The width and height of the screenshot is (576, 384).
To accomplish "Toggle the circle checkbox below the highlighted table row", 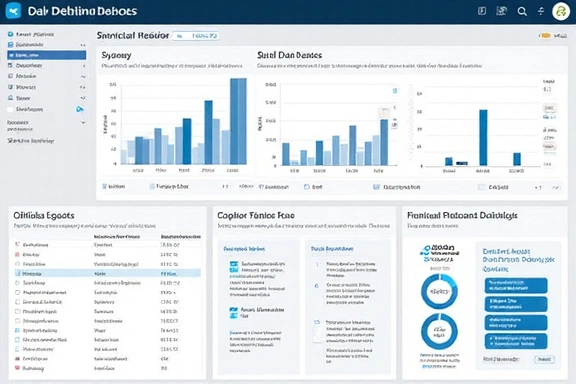I will pos(17,283).
